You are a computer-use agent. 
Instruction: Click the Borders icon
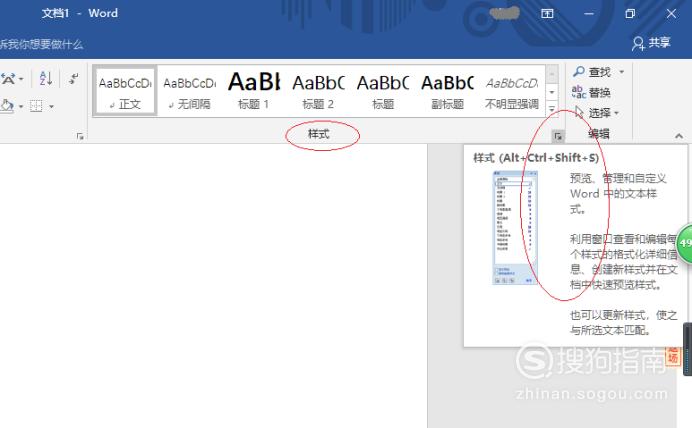(36, 106)
